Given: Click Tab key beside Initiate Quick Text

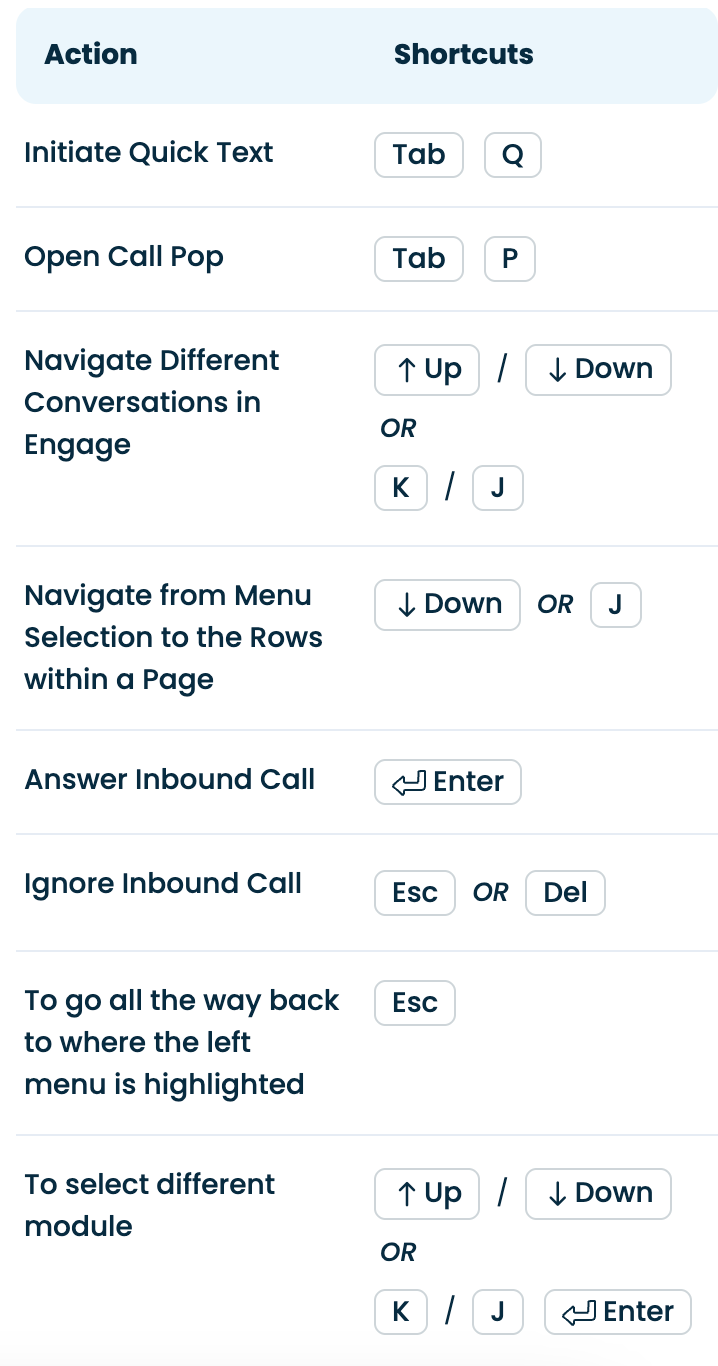Looking at the screenshot, I should click(x=419, y=156).
